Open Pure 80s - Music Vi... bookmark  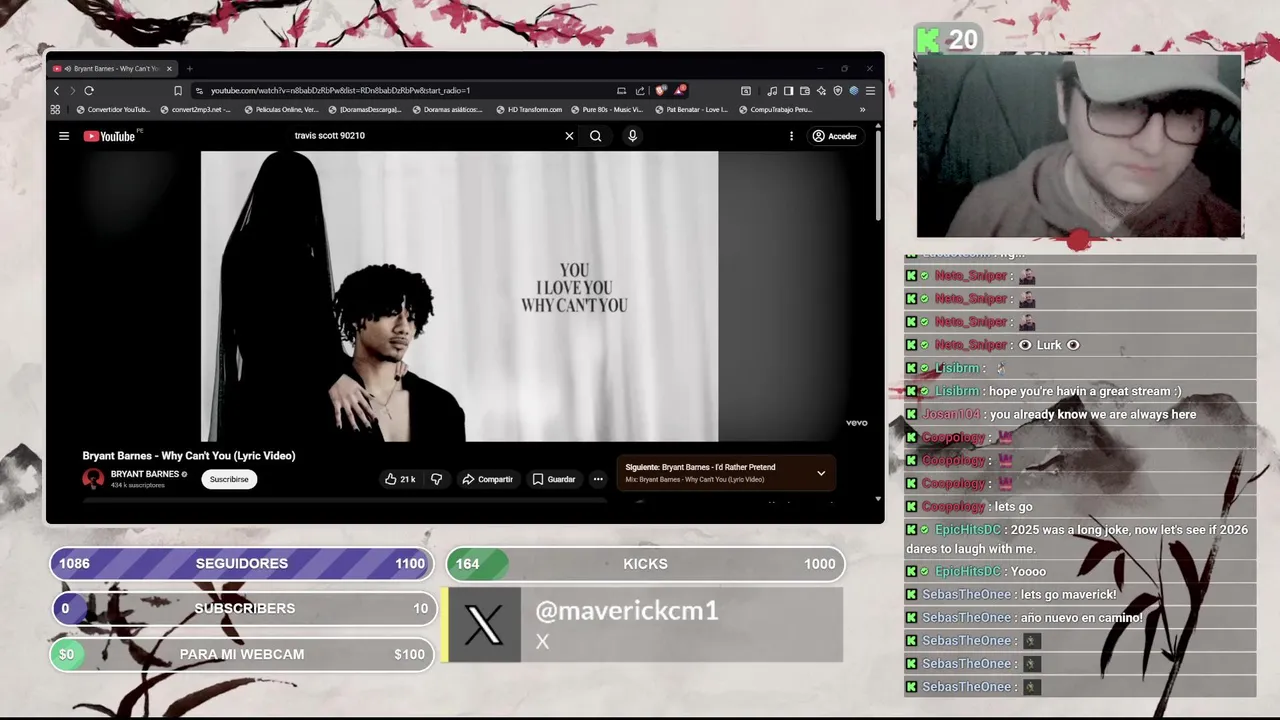click(607, 110)
